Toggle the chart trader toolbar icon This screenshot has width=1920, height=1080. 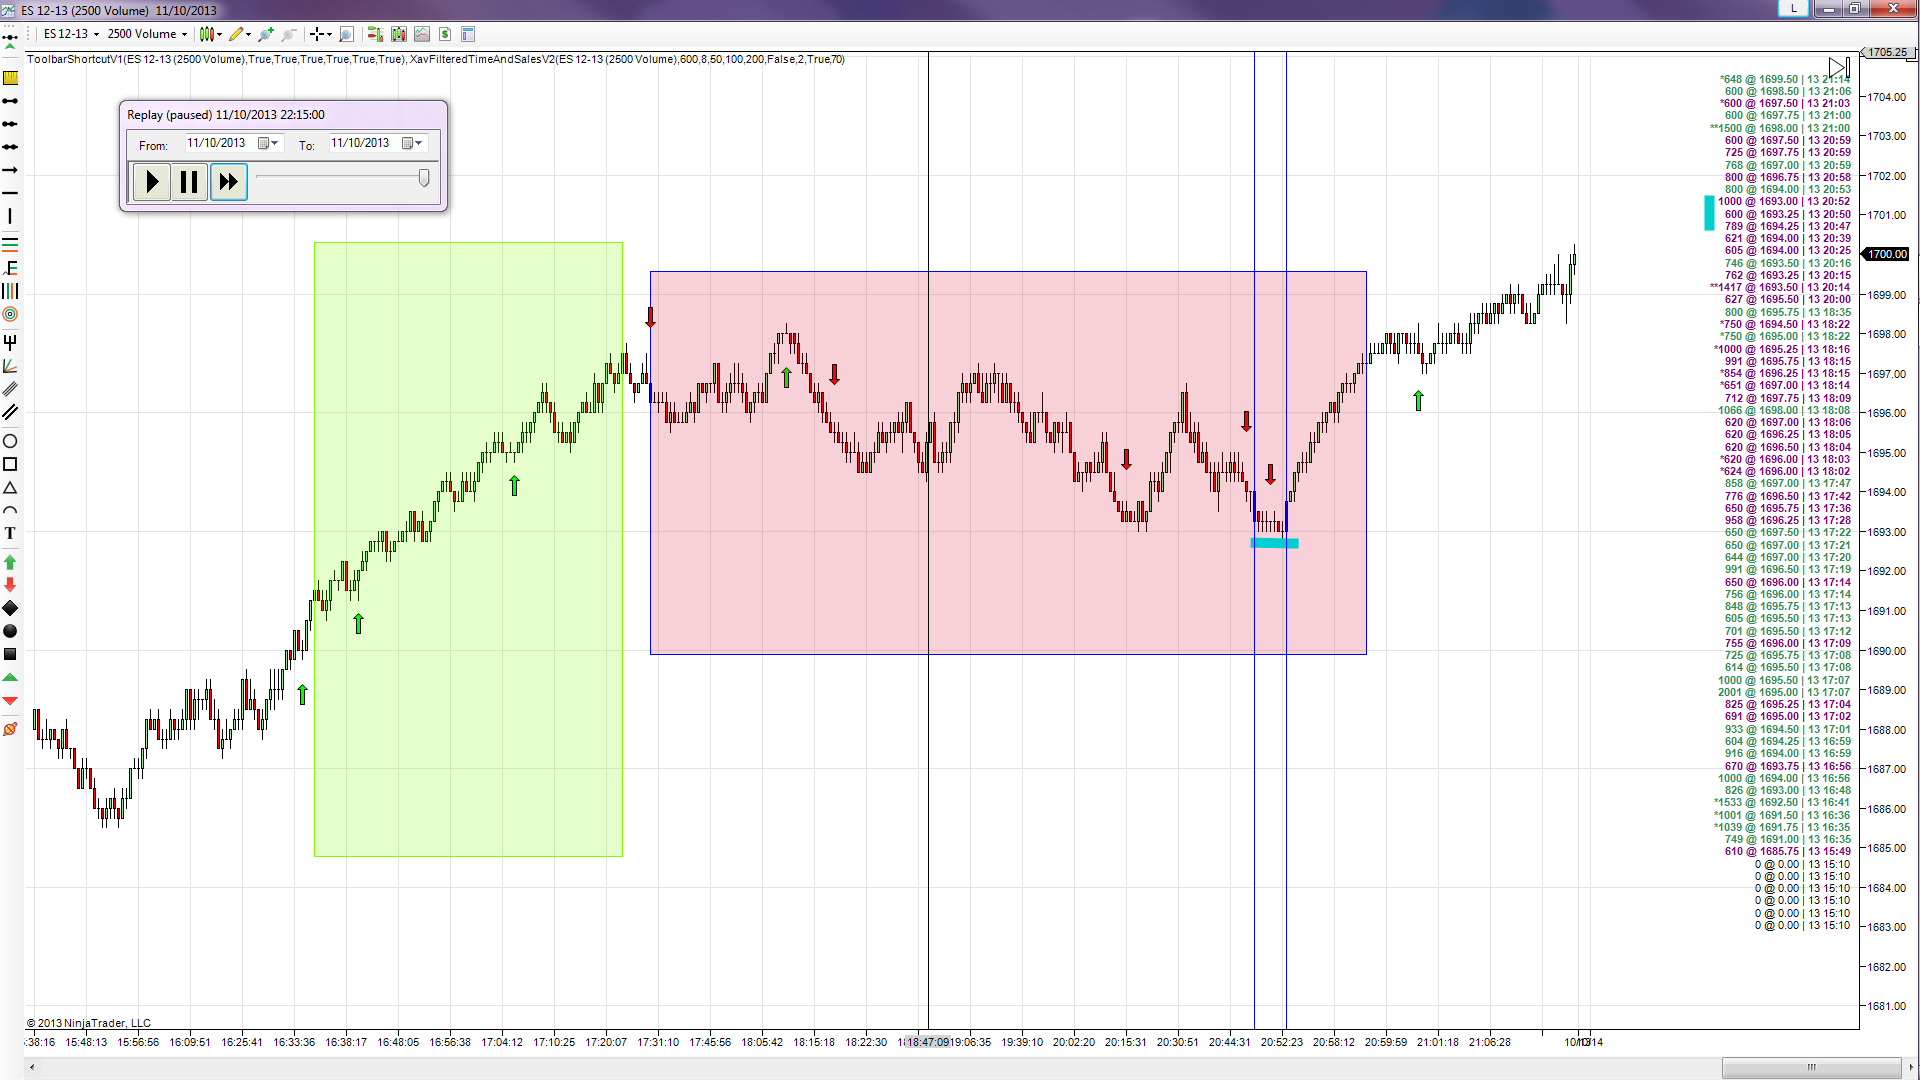(x=375, y=34)
